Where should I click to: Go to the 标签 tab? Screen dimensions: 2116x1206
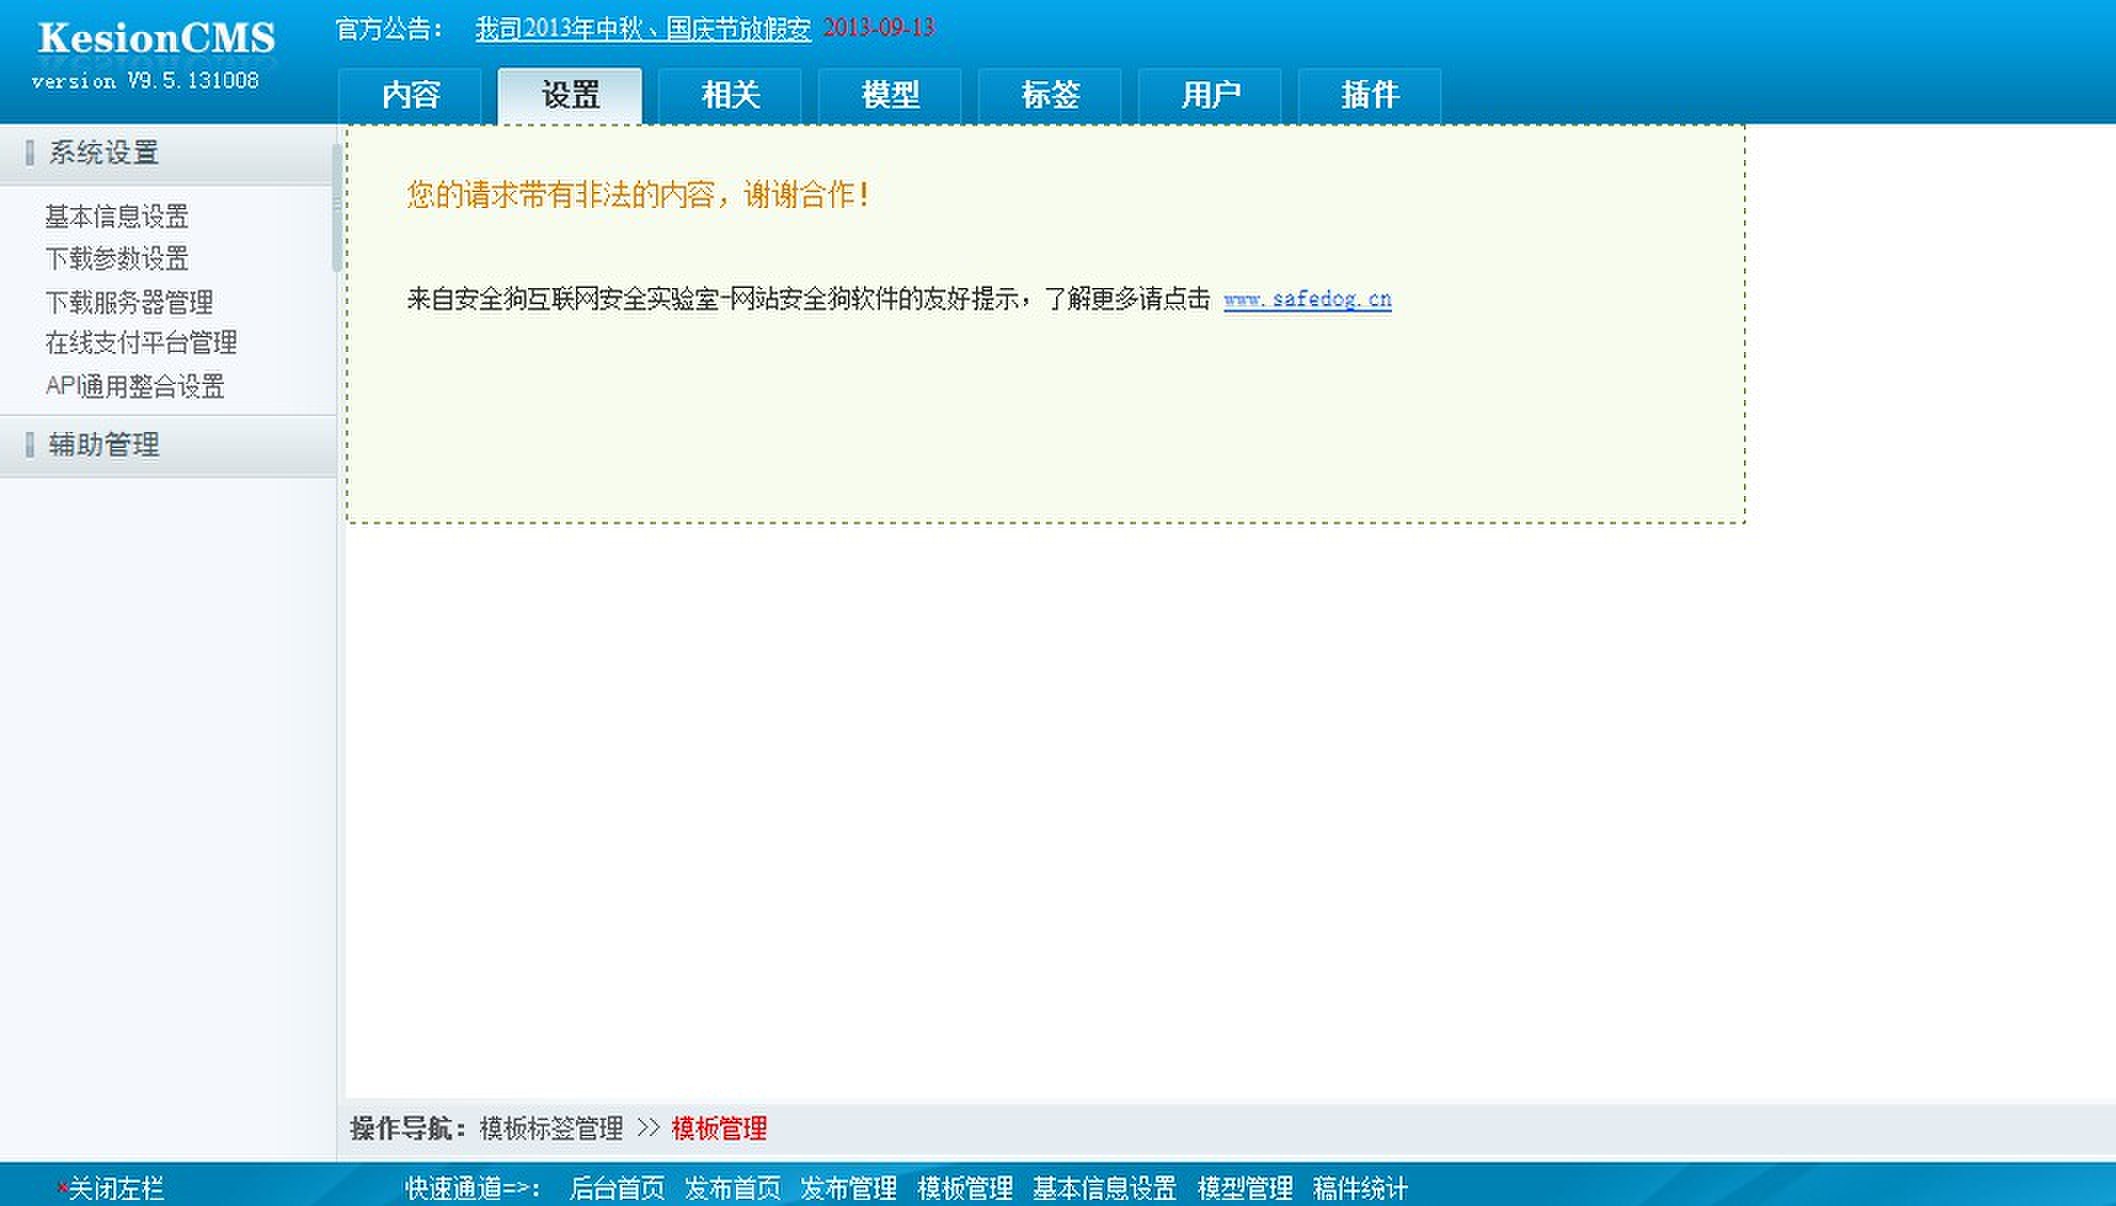[x=1050, y=95]
